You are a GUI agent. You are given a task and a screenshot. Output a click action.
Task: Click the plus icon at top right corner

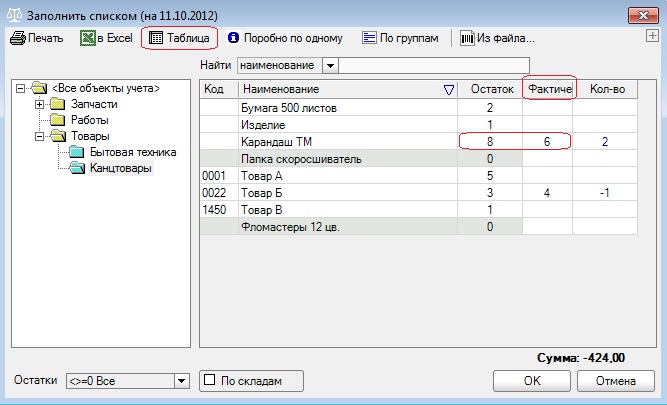click(652, 37)
